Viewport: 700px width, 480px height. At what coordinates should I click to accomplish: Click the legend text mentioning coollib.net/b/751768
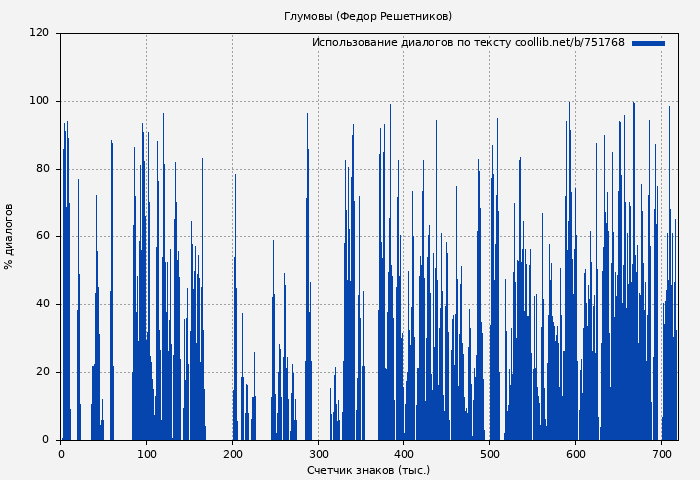coord(468,43)
